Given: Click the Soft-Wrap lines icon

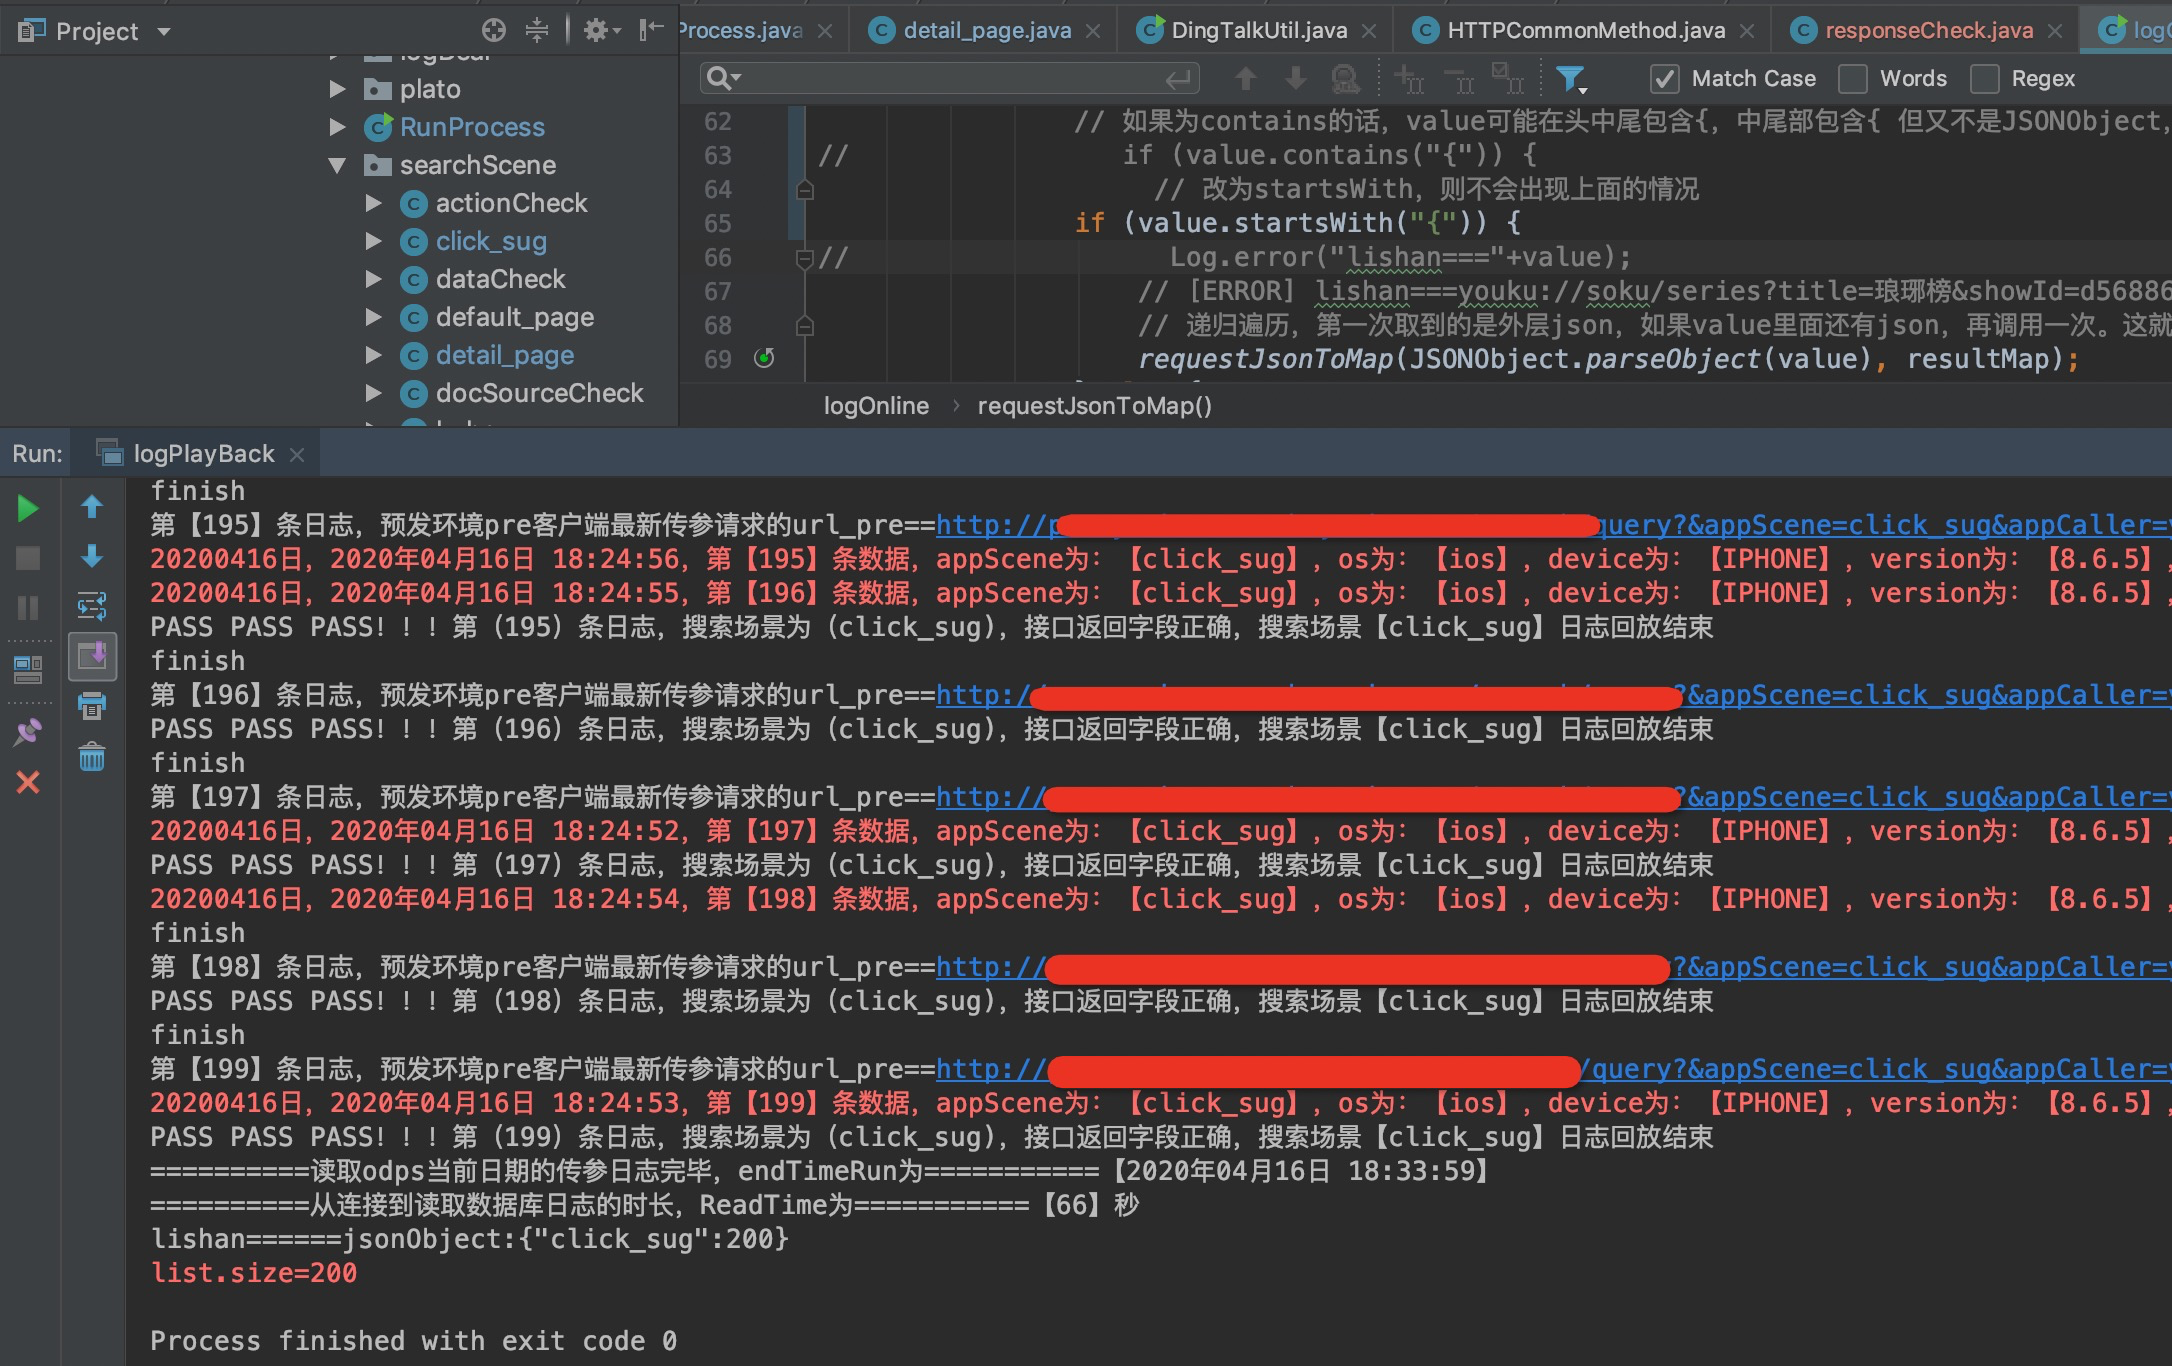Looking at the screenshot, I should pos(91,606).
